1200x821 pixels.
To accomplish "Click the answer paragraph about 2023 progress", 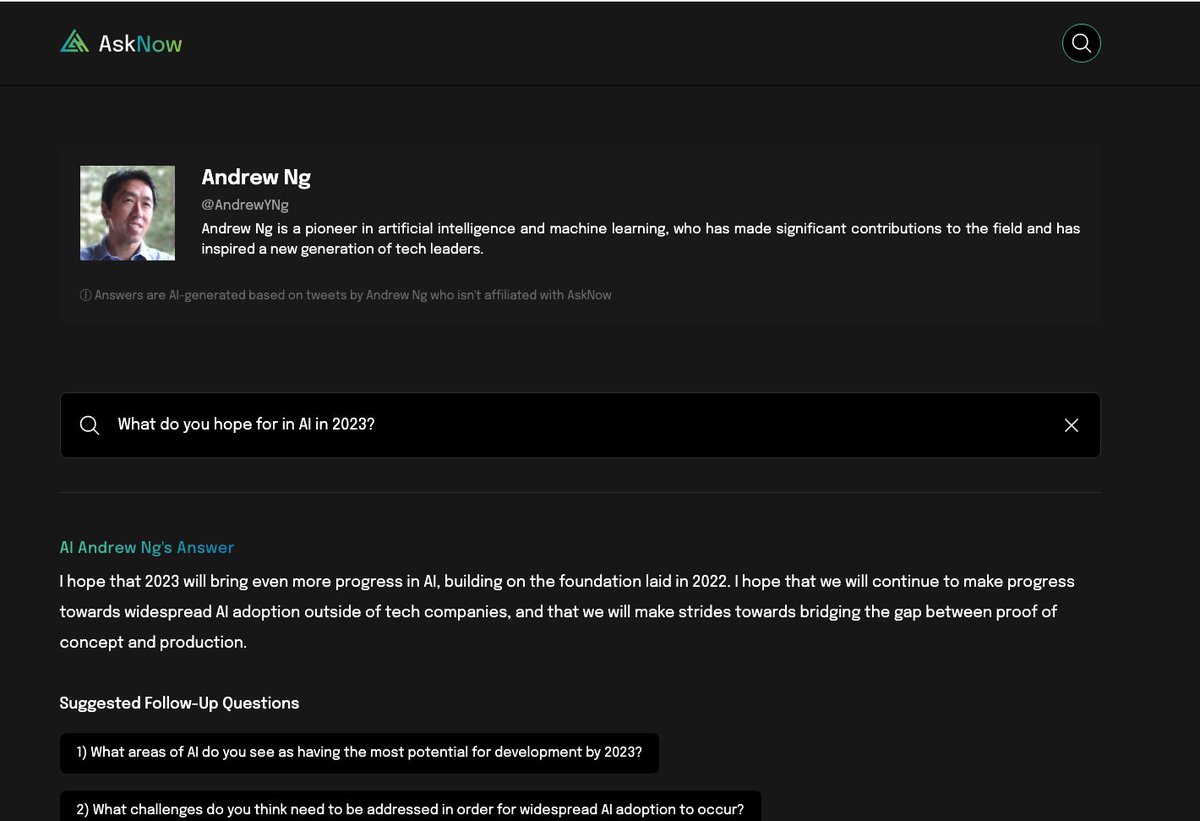I will click(567, 611).
